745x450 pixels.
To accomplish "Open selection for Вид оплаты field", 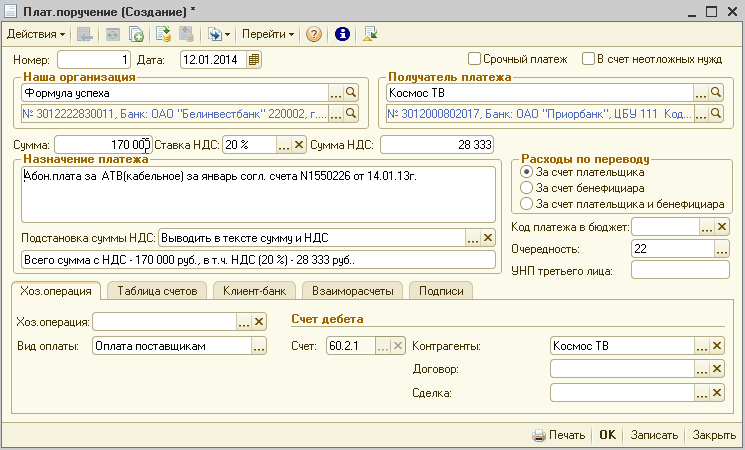I will 258,346.
